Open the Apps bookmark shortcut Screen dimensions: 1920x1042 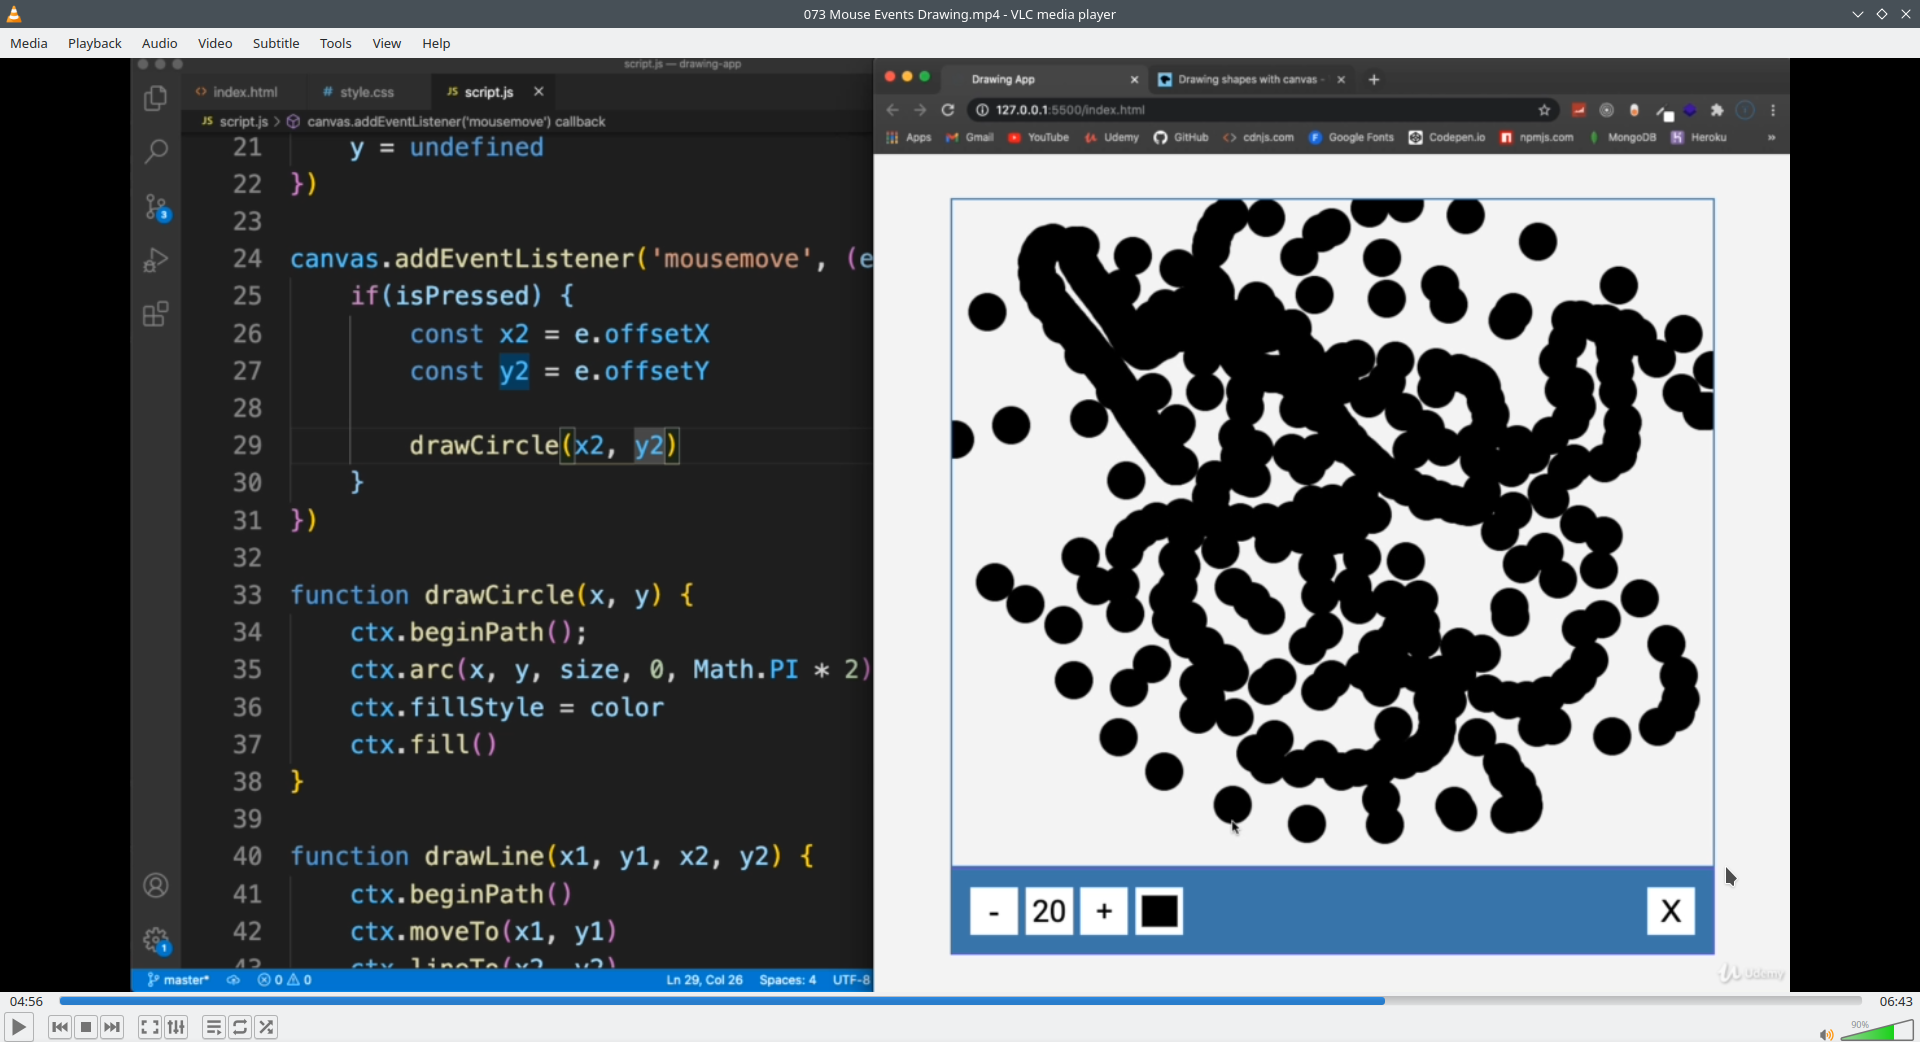pos(909,138)
